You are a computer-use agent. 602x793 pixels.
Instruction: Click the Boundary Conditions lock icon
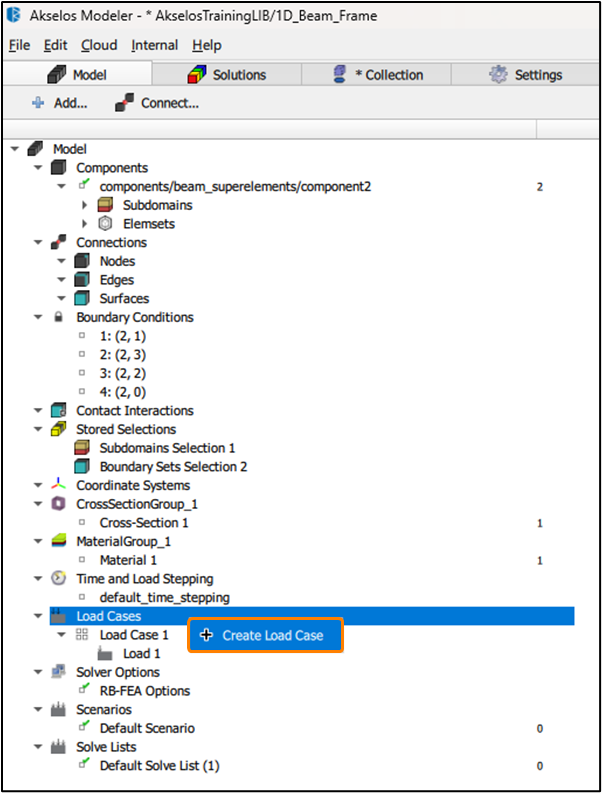click(x=59, y=317)
